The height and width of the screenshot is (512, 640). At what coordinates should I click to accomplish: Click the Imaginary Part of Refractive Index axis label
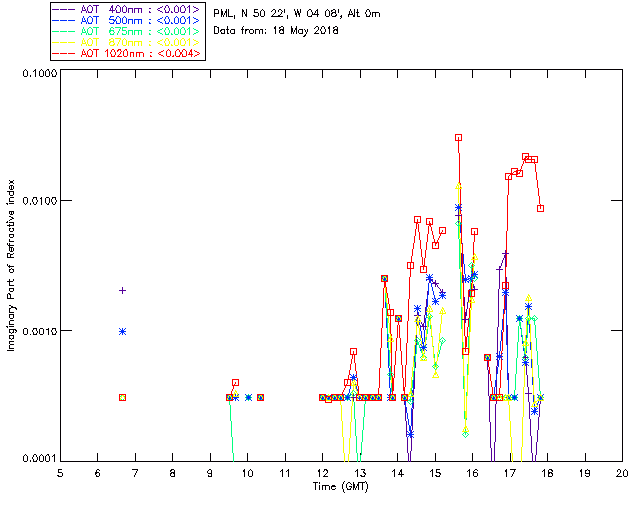(x=11, y=265)
